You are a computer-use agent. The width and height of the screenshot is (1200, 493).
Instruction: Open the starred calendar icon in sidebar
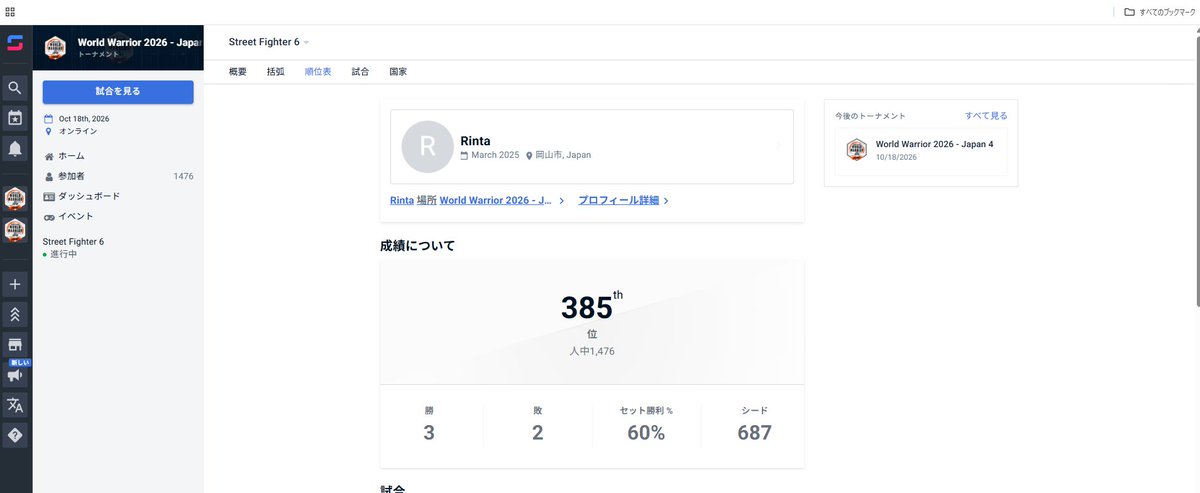click(x=15, y=118)
